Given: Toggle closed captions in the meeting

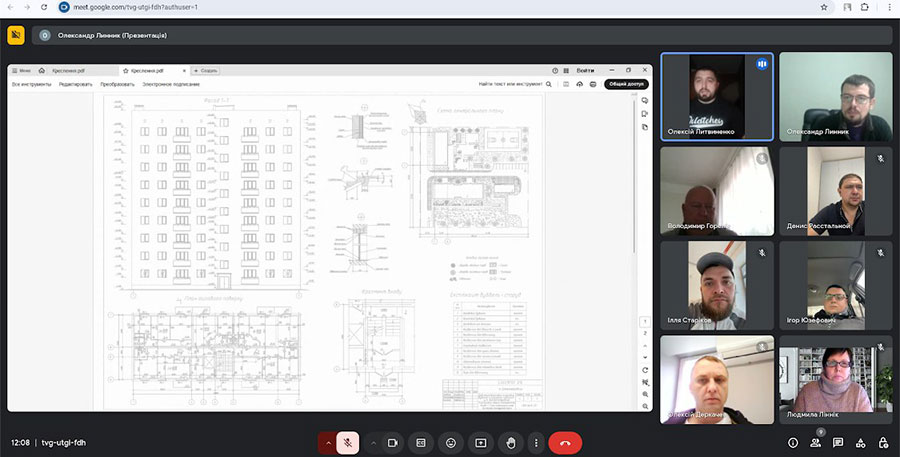Looking at the screenshot, I should click(x=421, y=442).
